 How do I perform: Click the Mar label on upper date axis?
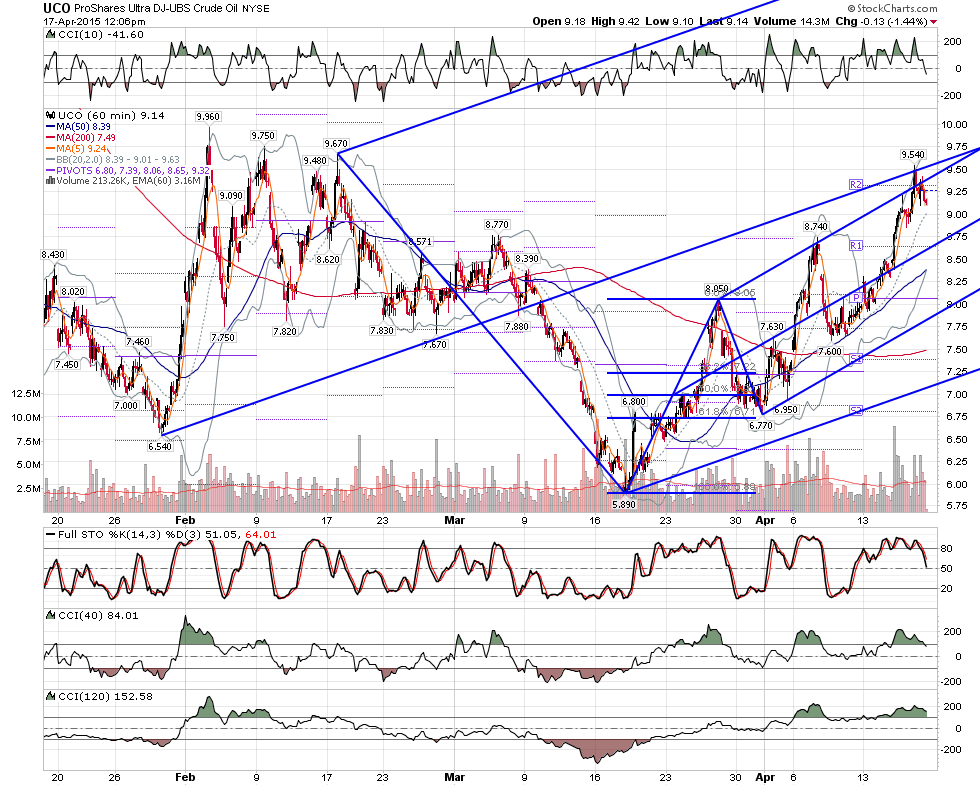pyautogui.click(x=454, y=520)
